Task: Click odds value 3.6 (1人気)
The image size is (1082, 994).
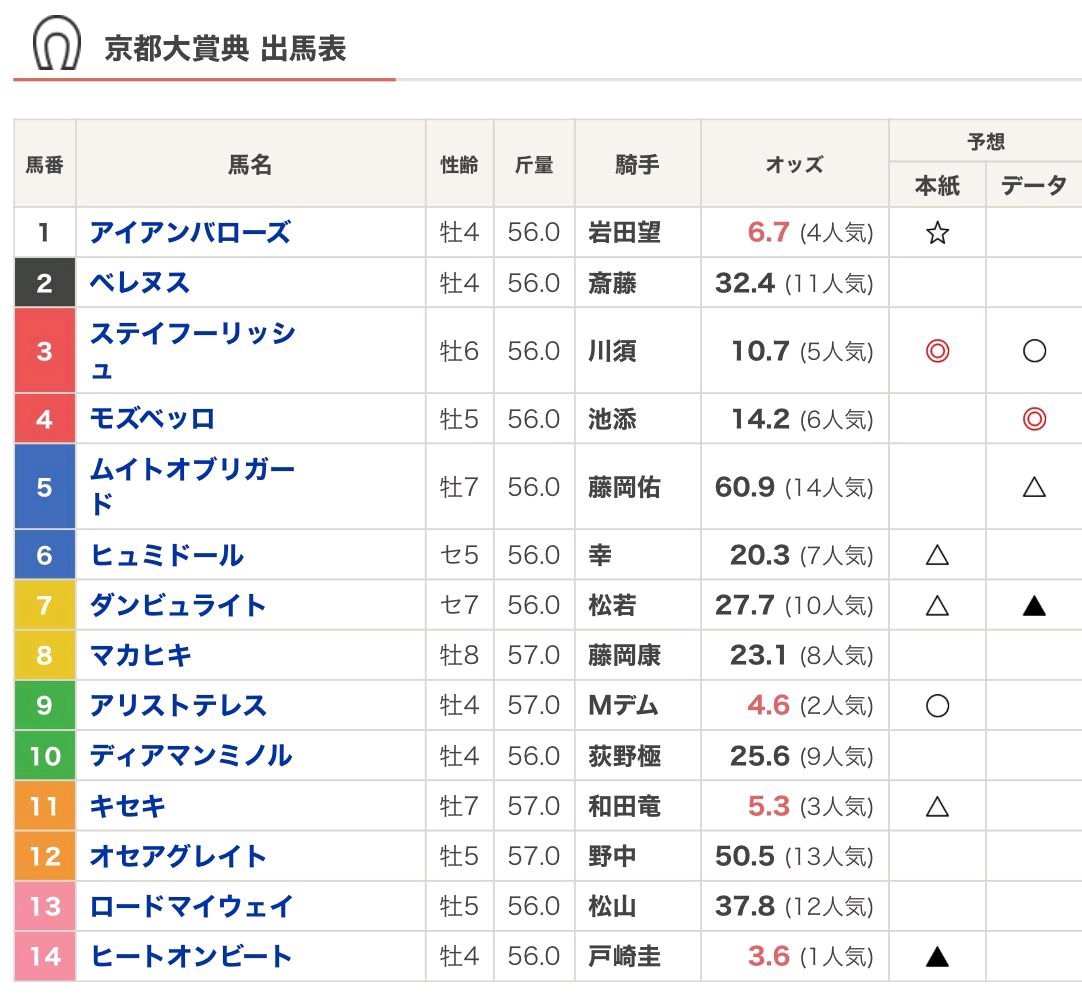Action: tap(810, 957)
